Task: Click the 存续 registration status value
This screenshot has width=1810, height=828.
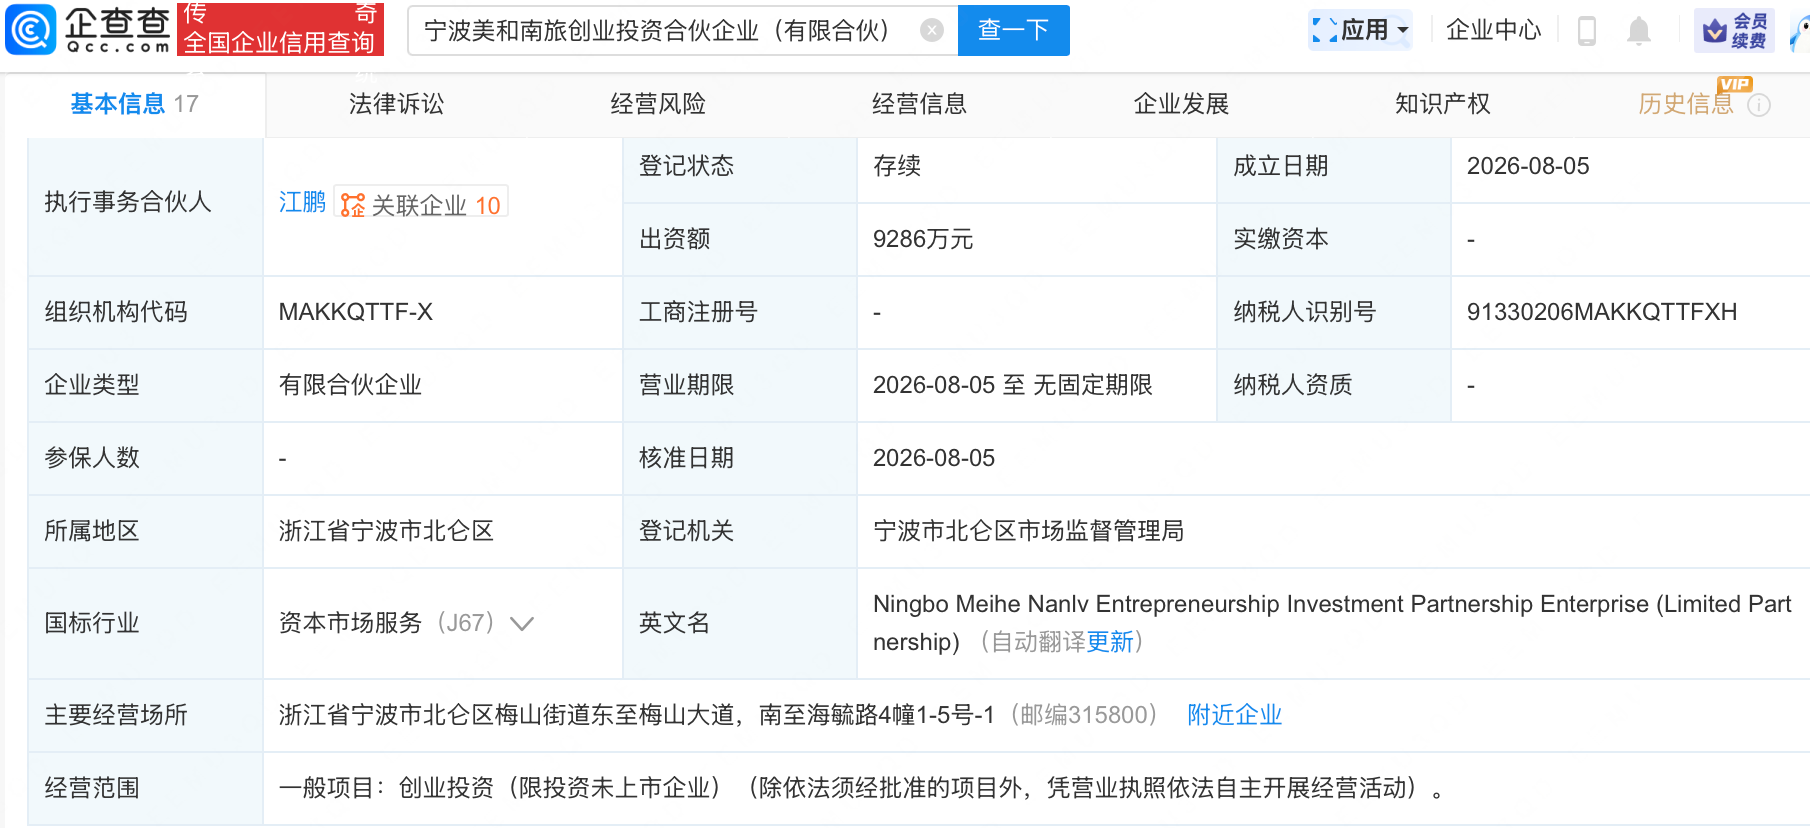Action: (897, 166)
